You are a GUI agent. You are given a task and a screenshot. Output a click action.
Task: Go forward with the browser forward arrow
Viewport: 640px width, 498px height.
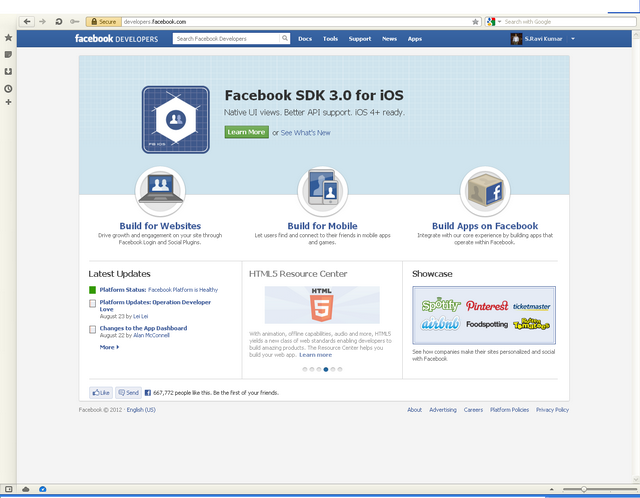click(43, 22)
